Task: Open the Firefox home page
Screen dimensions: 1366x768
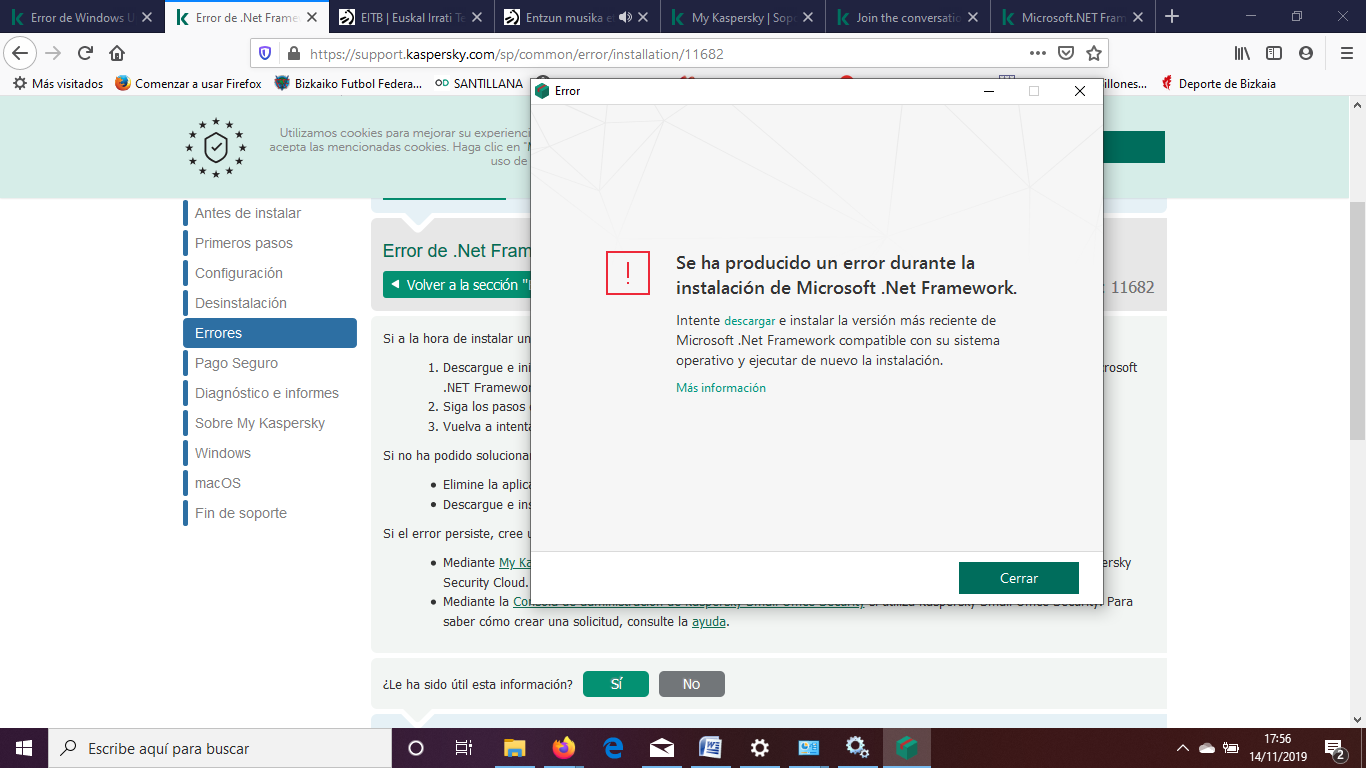Action: [117, 53]
